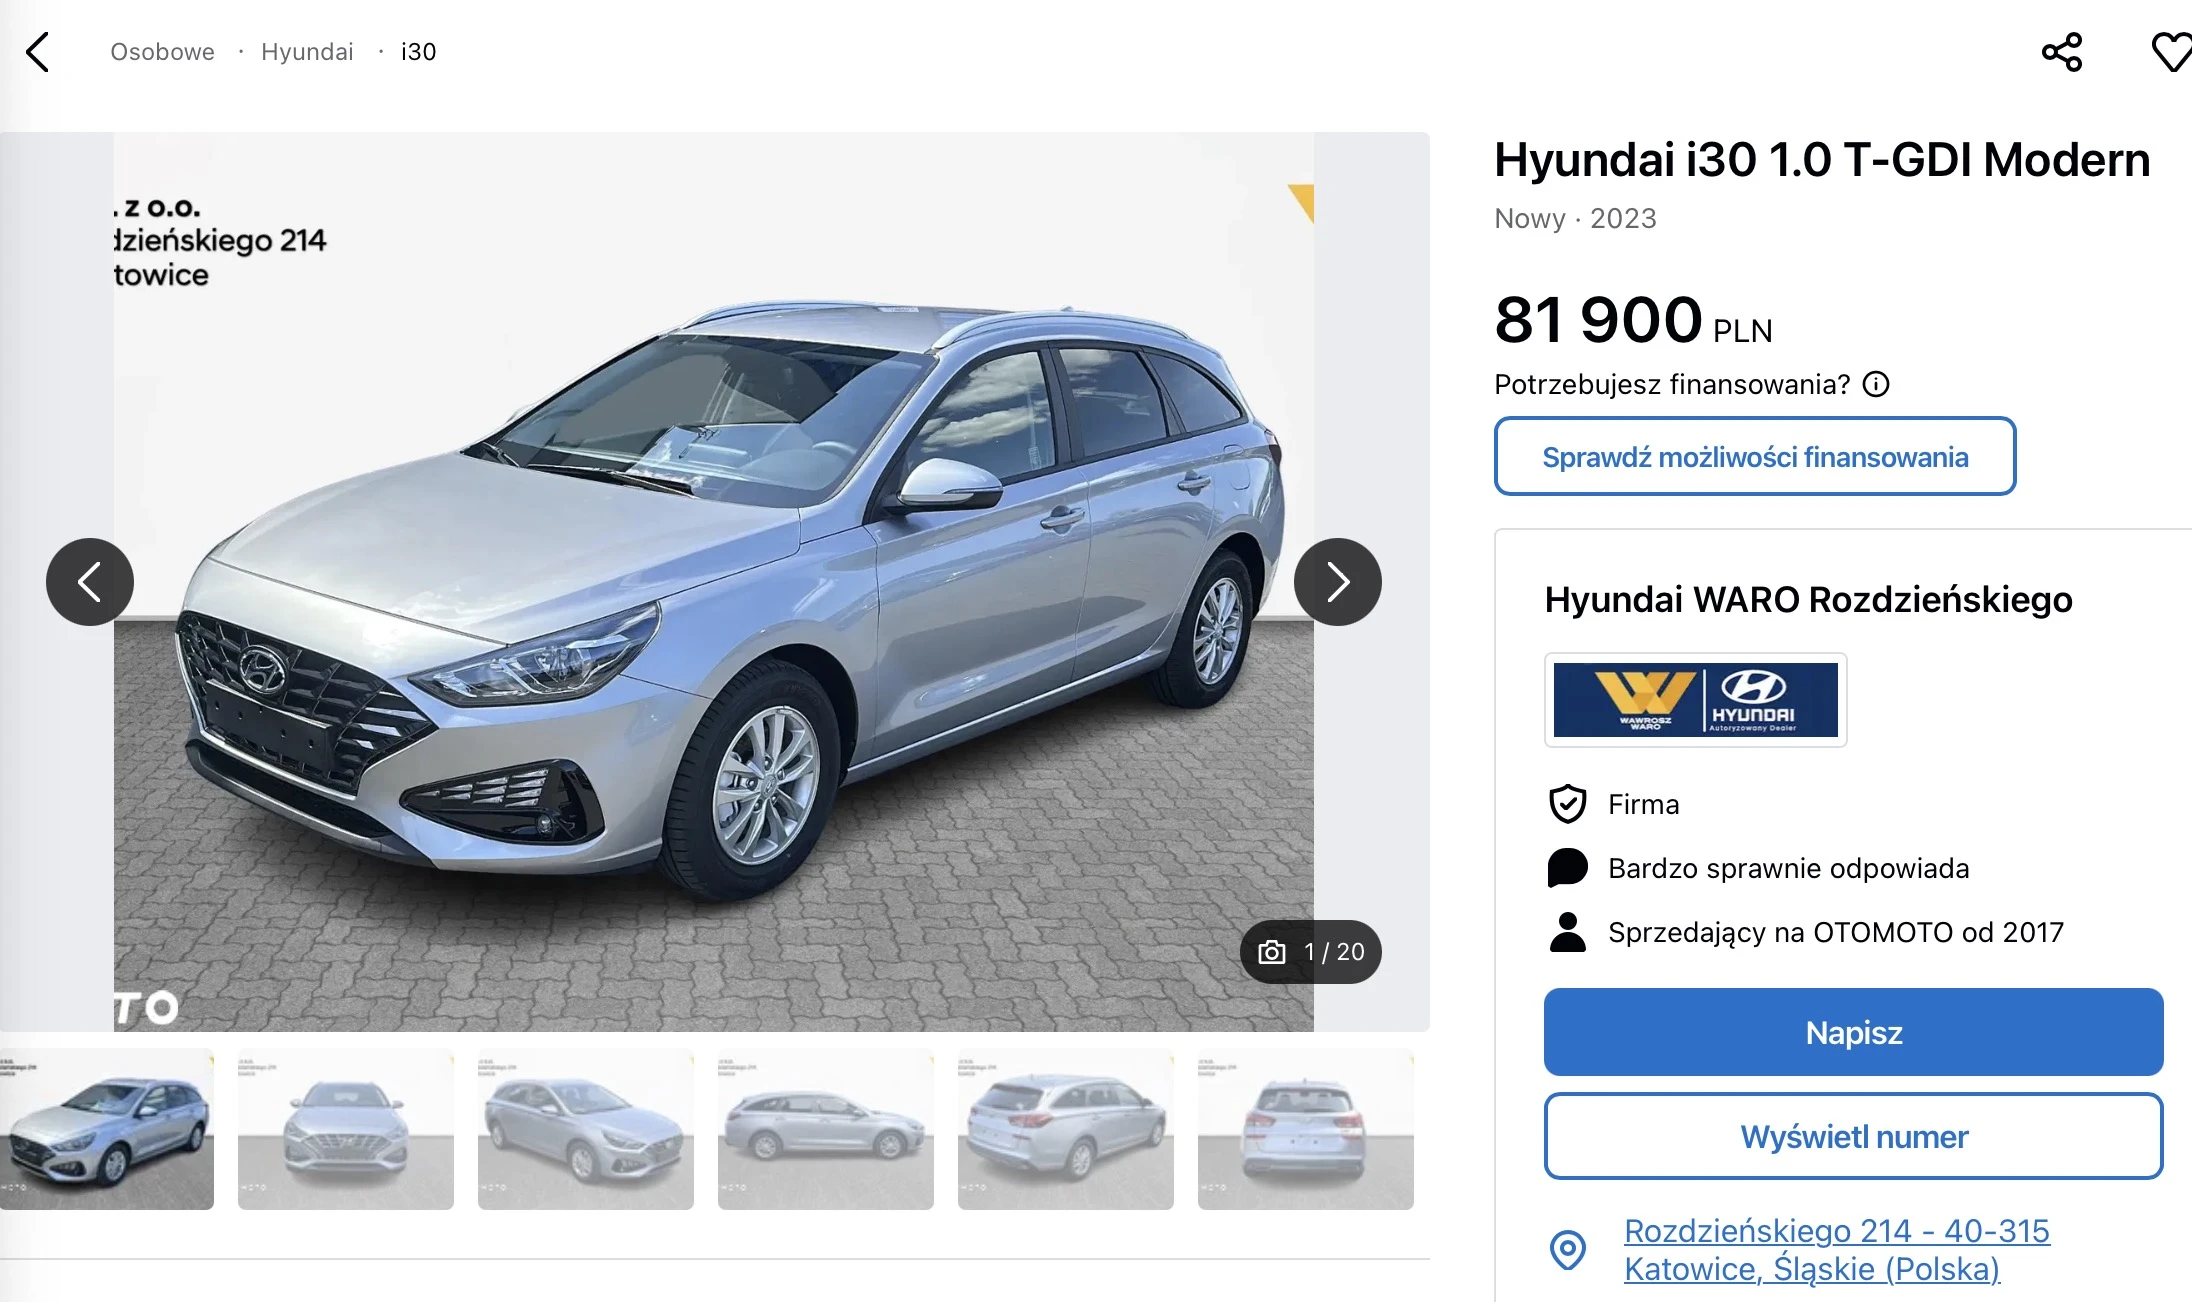
Task: Open the Osobowe breadcrumb
Action: (162, 52)
